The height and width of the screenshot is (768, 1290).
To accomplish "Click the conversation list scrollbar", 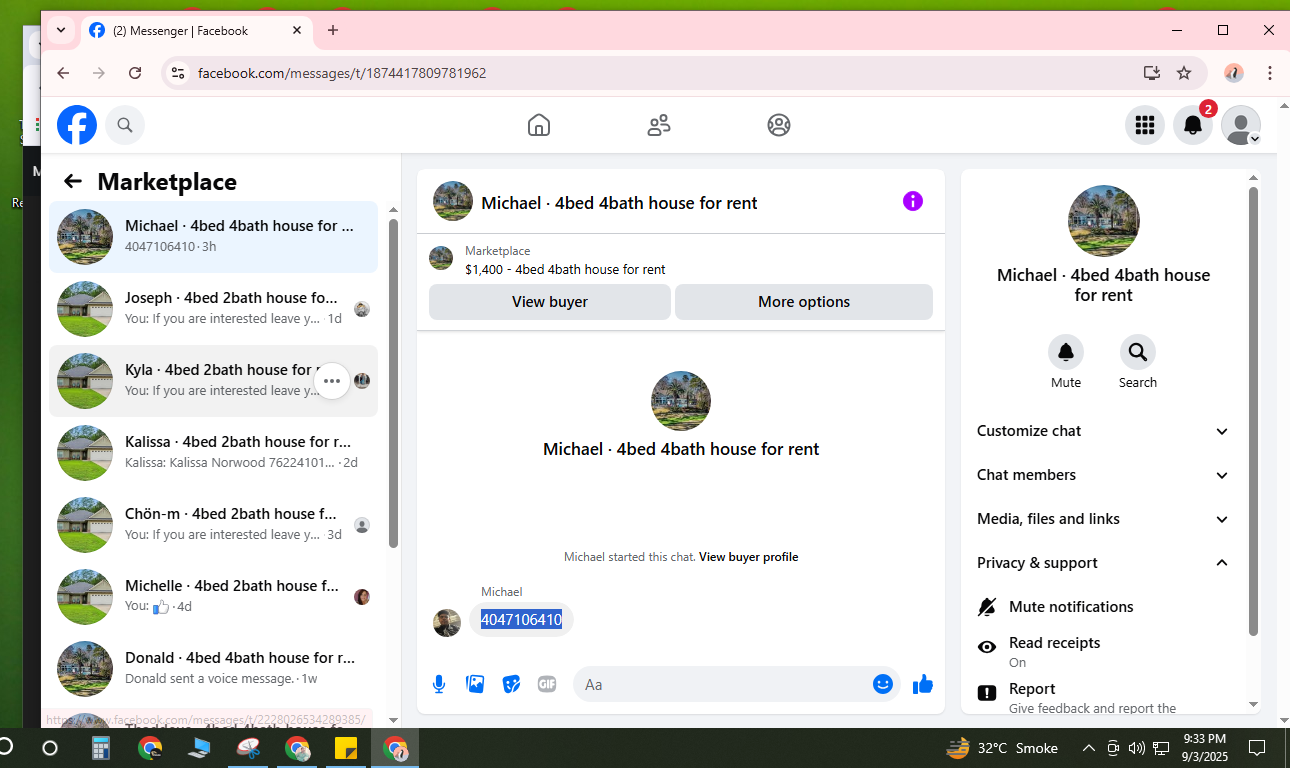I will point(393,384).
